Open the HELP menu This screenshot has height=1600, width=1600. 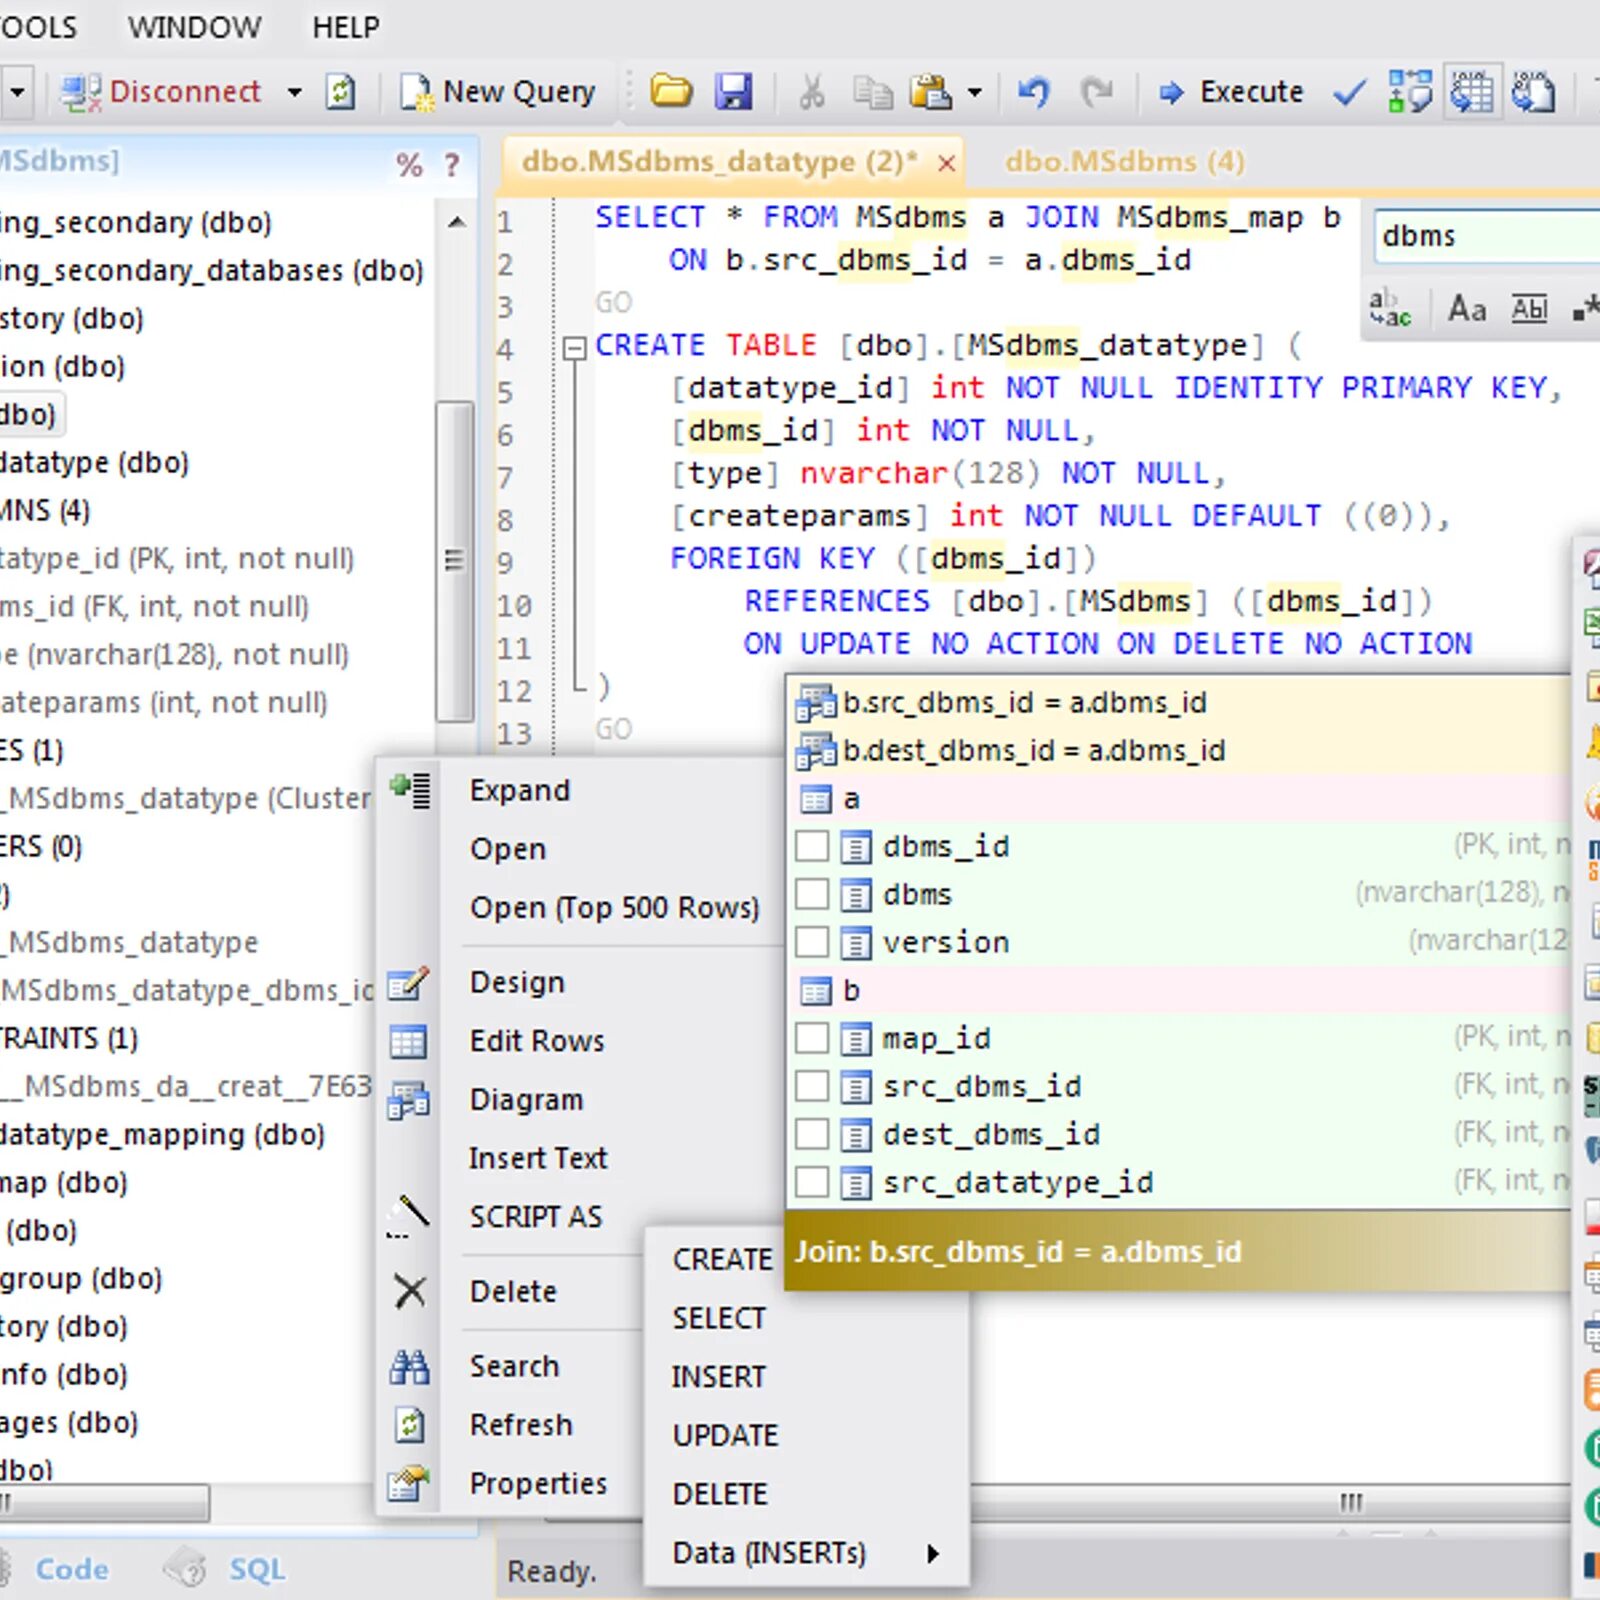[x=344, y=26]
